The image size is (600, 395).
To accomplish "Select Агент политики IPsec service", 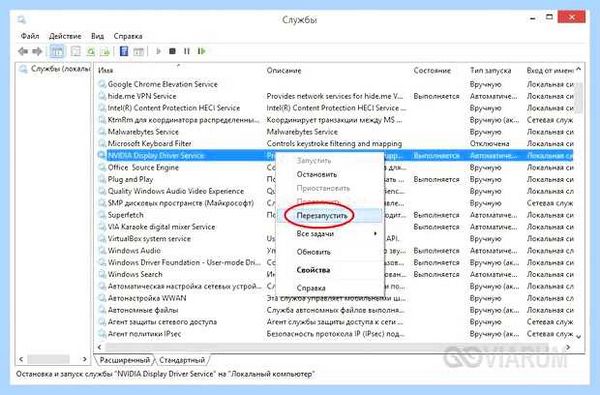I will pyautogui.click(x=335, y=333).
